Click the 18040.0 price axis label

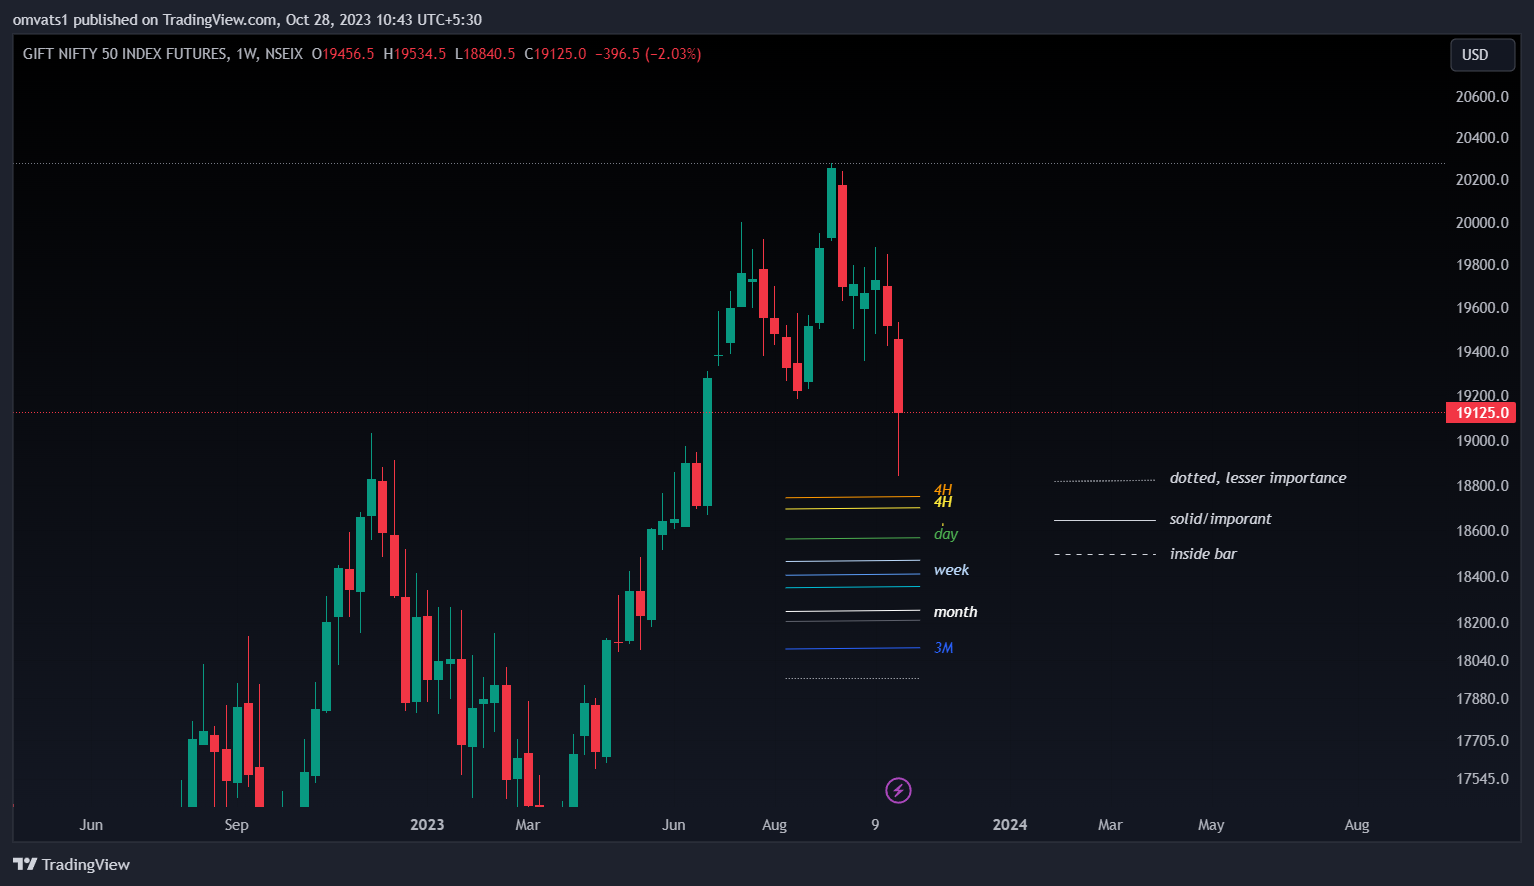point(1482,661)
